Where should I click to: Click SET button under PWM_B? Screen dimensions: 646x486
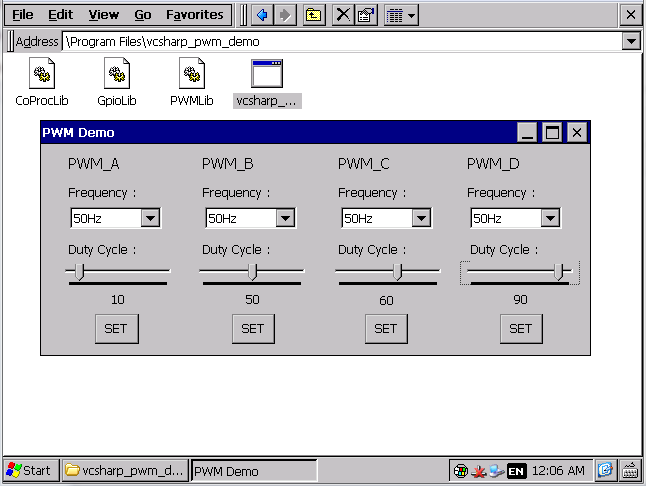[x=253, y=329]
